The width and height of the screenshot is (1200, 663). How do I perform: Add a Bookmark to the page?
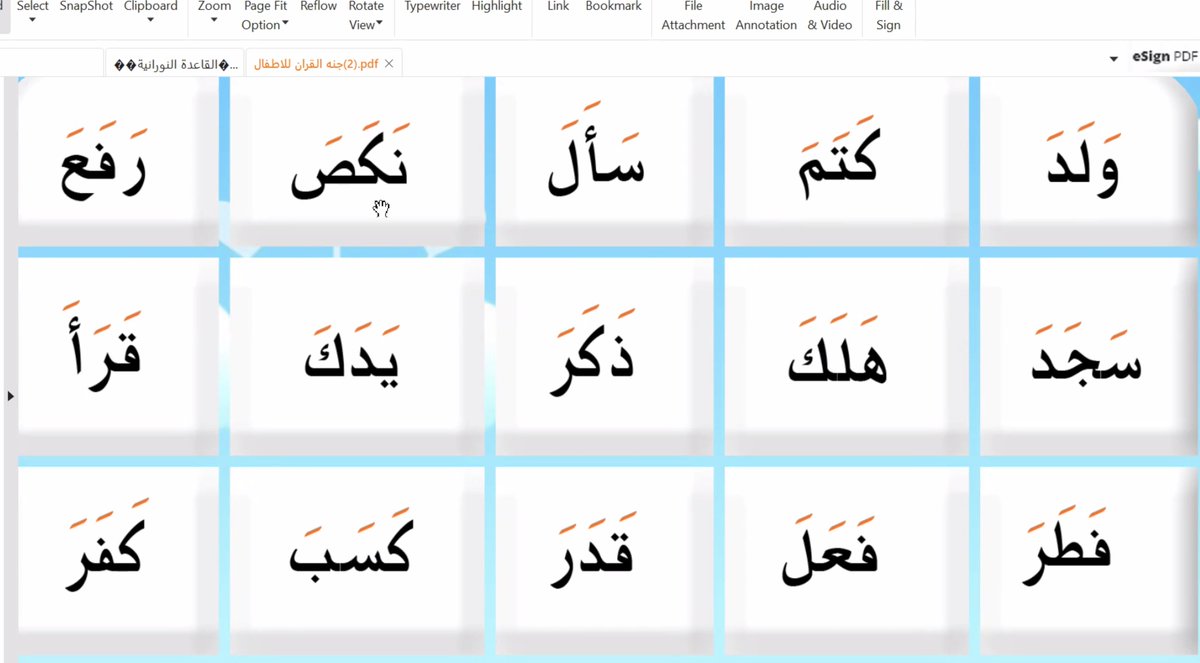point(613,6)
